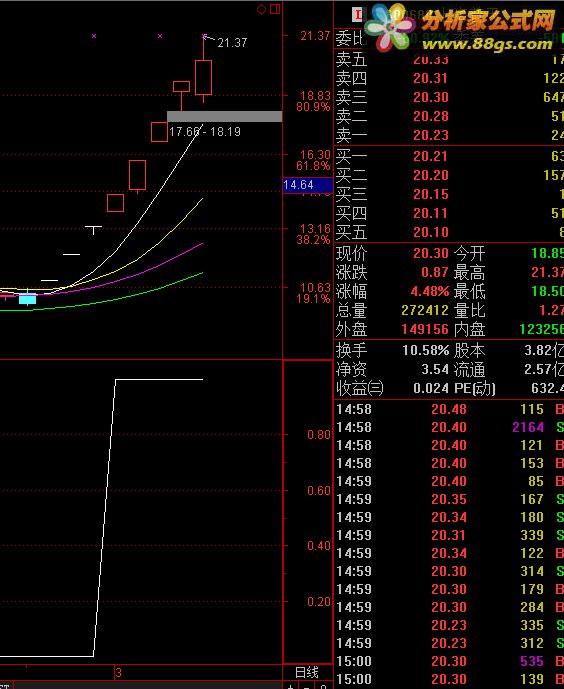Screen dimensions: 564x689
Task: Click the 量比 label
Action: point(470,310)
